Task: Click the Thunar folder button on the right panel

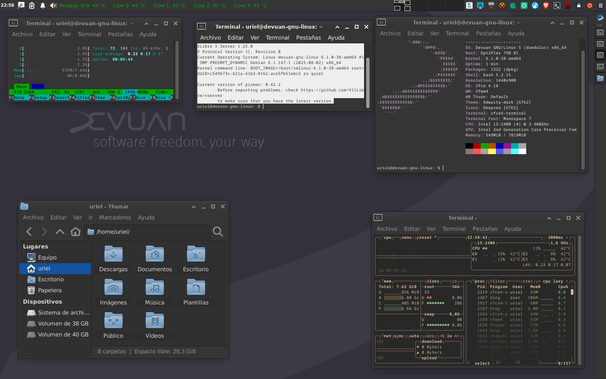Action: (x=600, y=78)
